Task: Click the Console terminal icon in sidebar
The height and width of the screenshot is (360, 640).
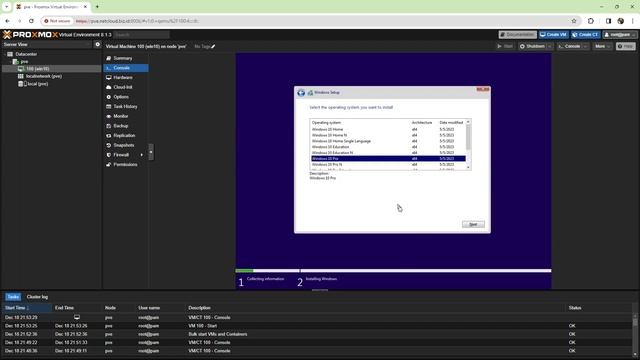Action: 109,68
